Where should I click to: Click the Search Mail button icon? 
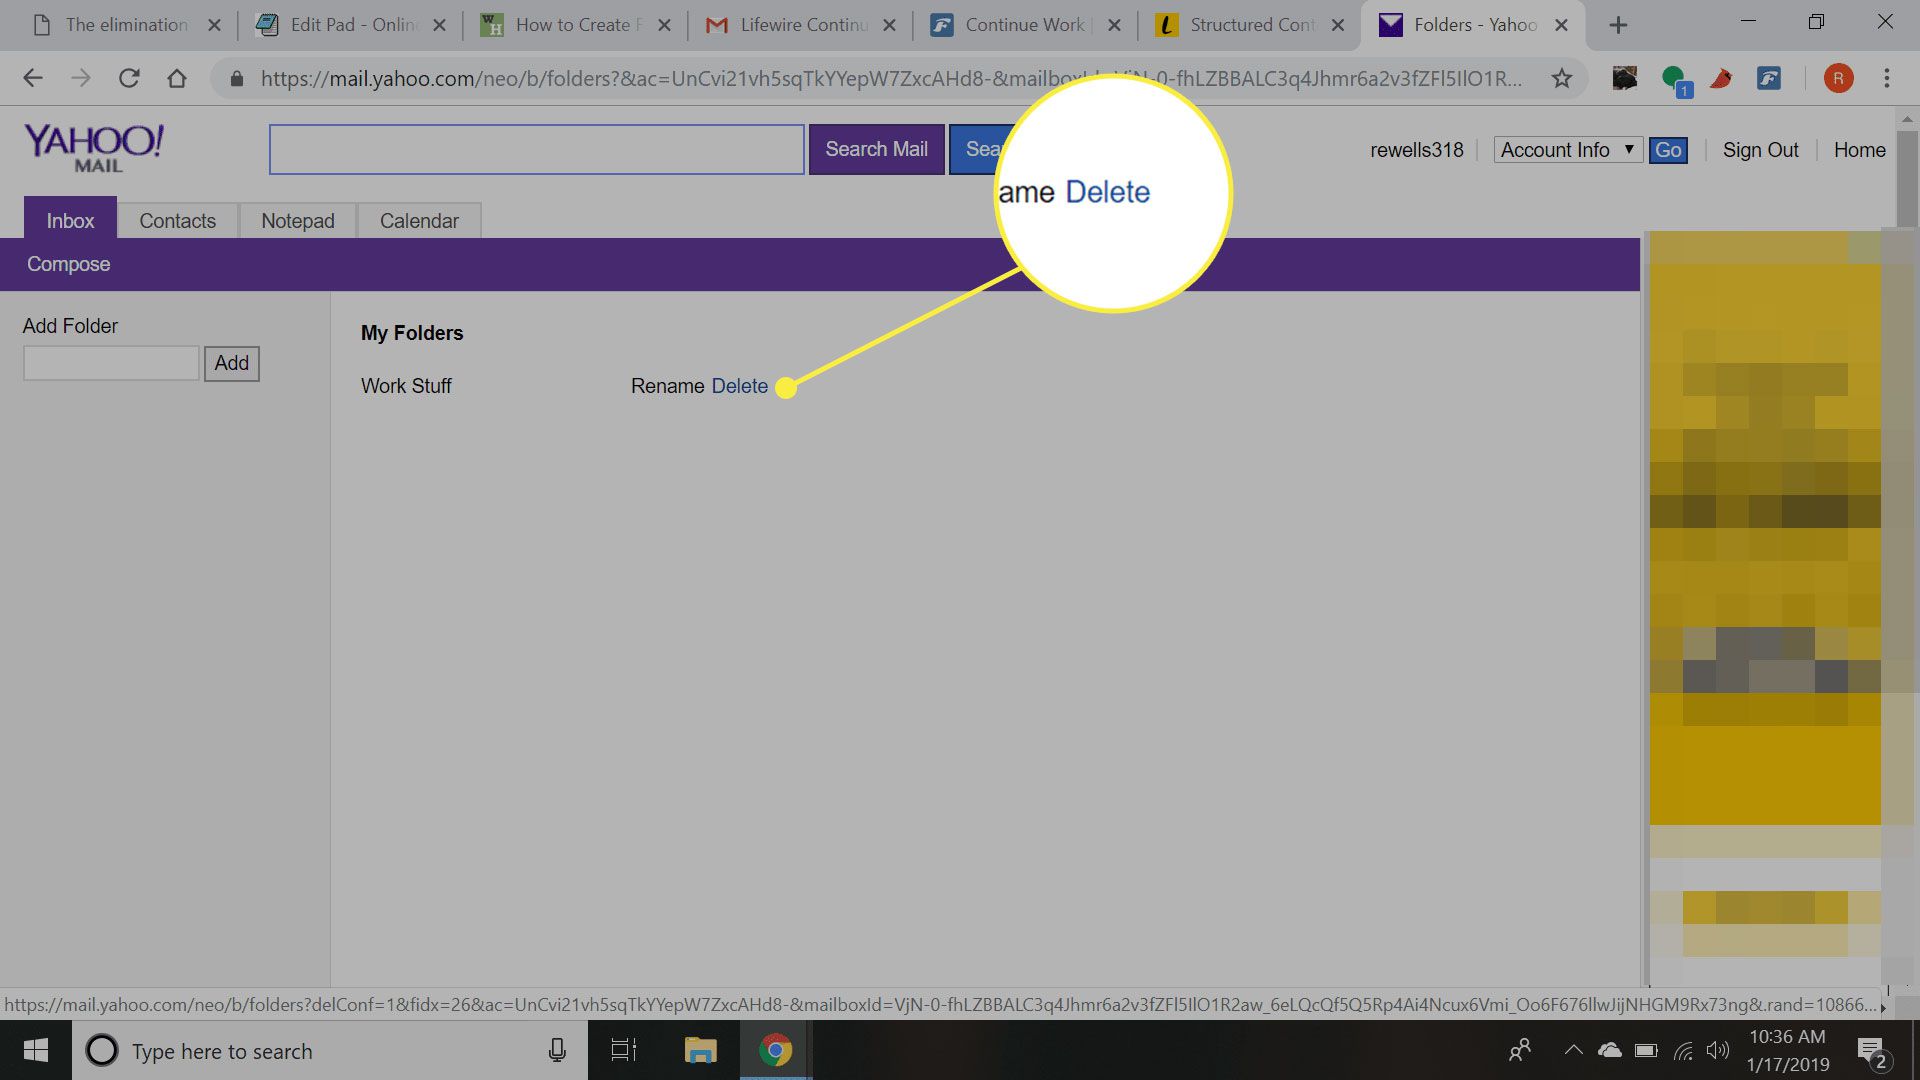pos(877,148)
